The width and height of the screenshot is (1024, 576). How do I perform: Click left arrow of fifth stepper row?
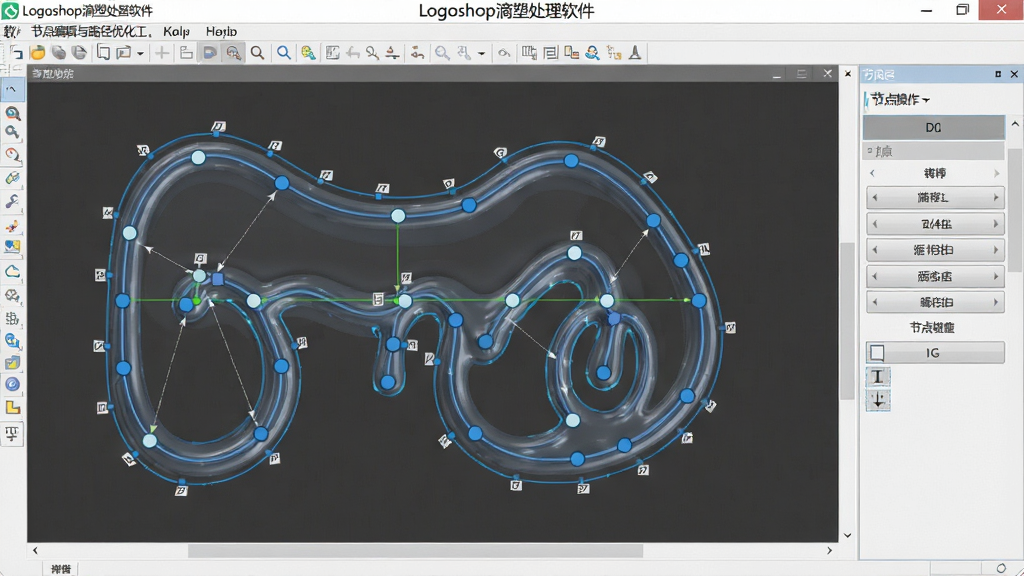(x=875, y=302)
